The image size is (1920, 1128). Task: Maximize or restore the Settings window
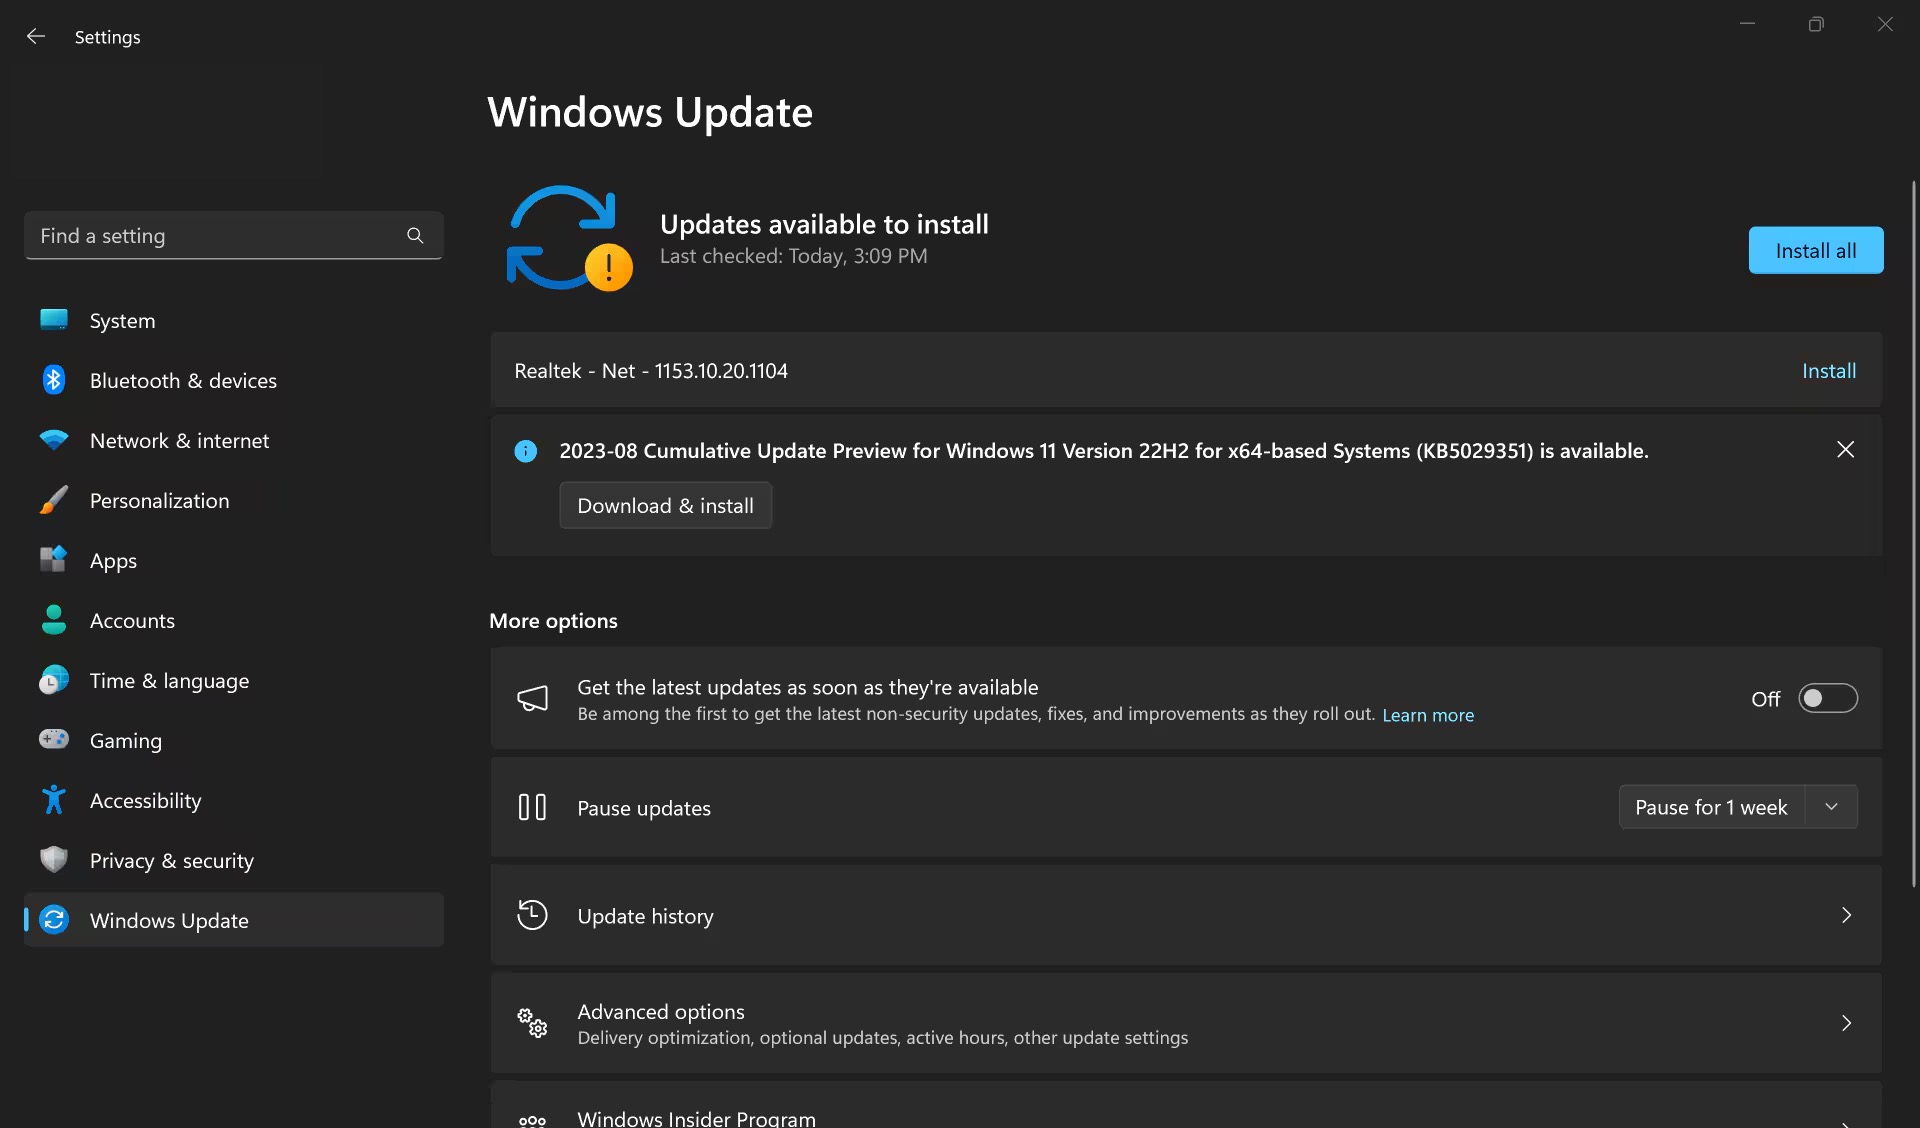click(1816, 24)
